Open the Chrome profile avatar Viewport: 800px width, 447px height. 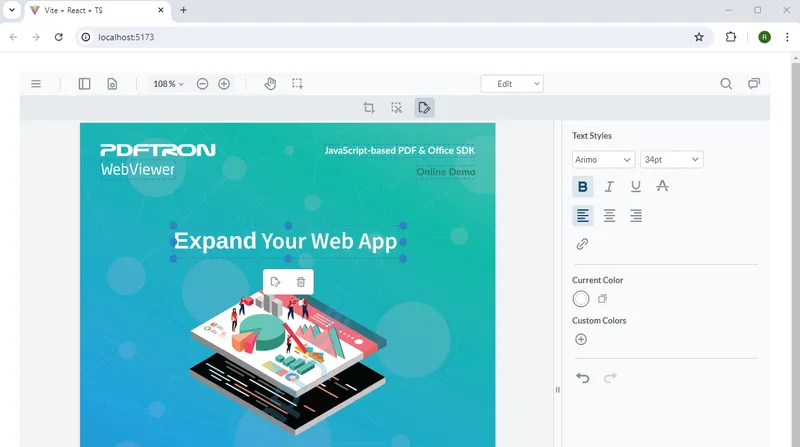pyautogui.click(x=764, y=37)
